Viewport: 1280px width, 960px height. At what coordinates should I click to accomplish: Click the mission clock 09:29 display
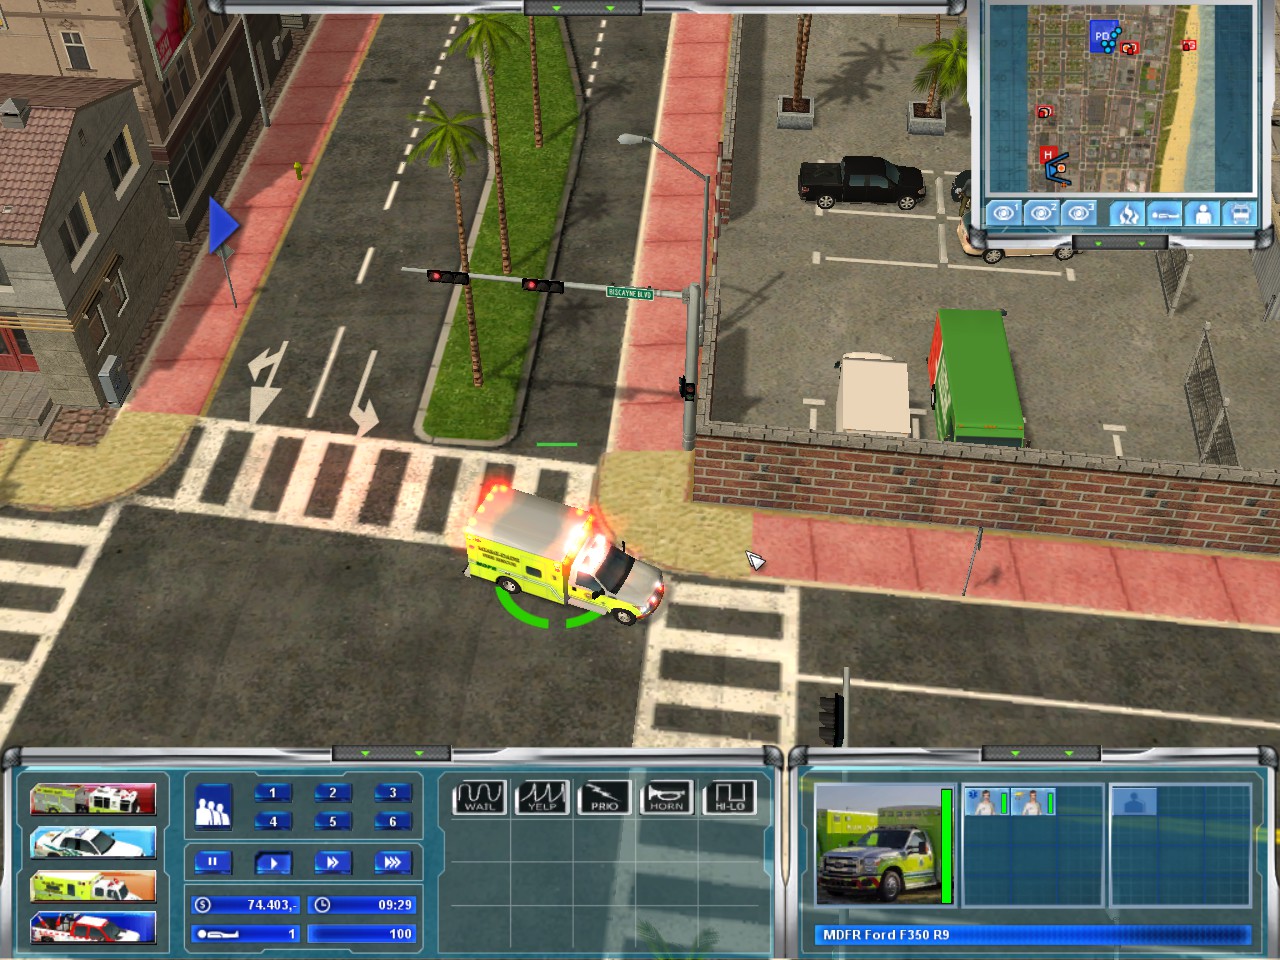click(364, 904)
